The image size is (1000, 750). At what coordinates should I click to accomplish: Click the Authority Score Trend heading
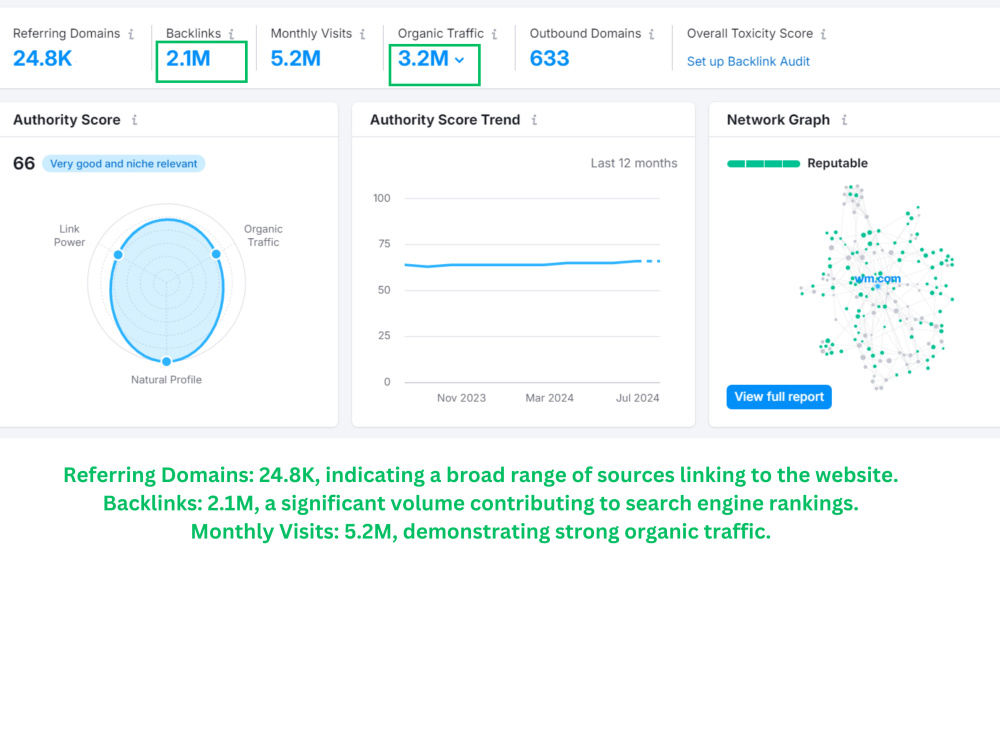[445, 120]
